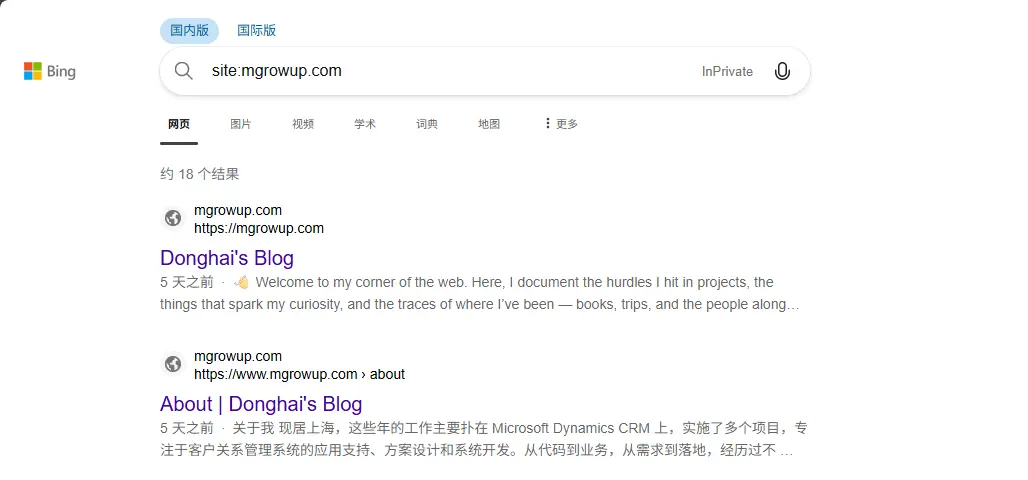Screen dimensions: 1028x480
Task: Select the 视频 tab
Action: coord(303,124)
